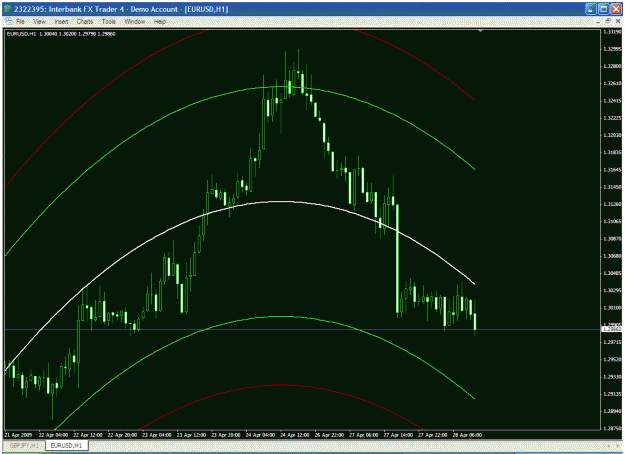Open the View menu
Viewport: 625px width, 454px height.
coord(39,22)
